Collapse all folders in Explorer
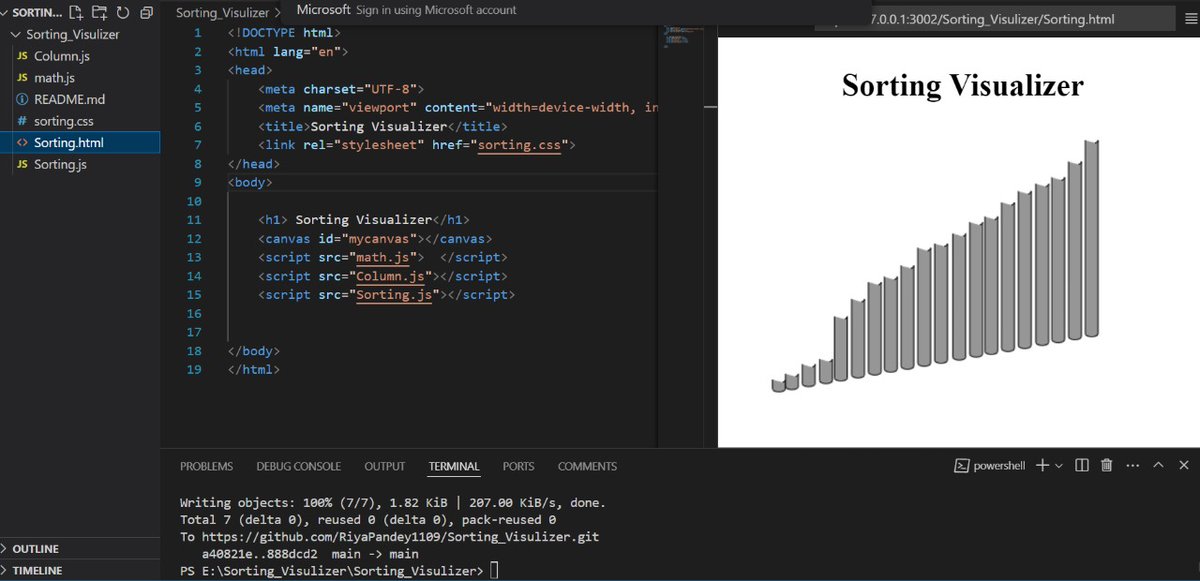Viewport: 1200px width, 581px height. [146, 13]
